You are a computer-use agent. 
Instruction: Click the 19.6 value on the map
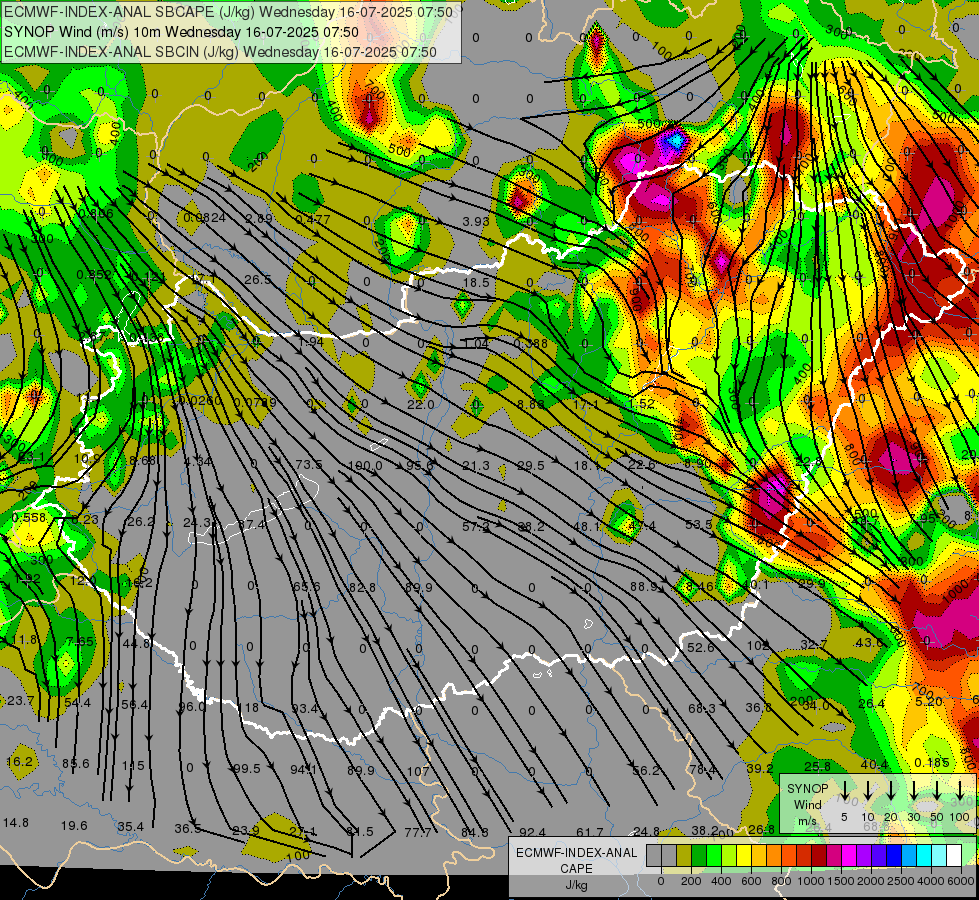pos(74,826)
